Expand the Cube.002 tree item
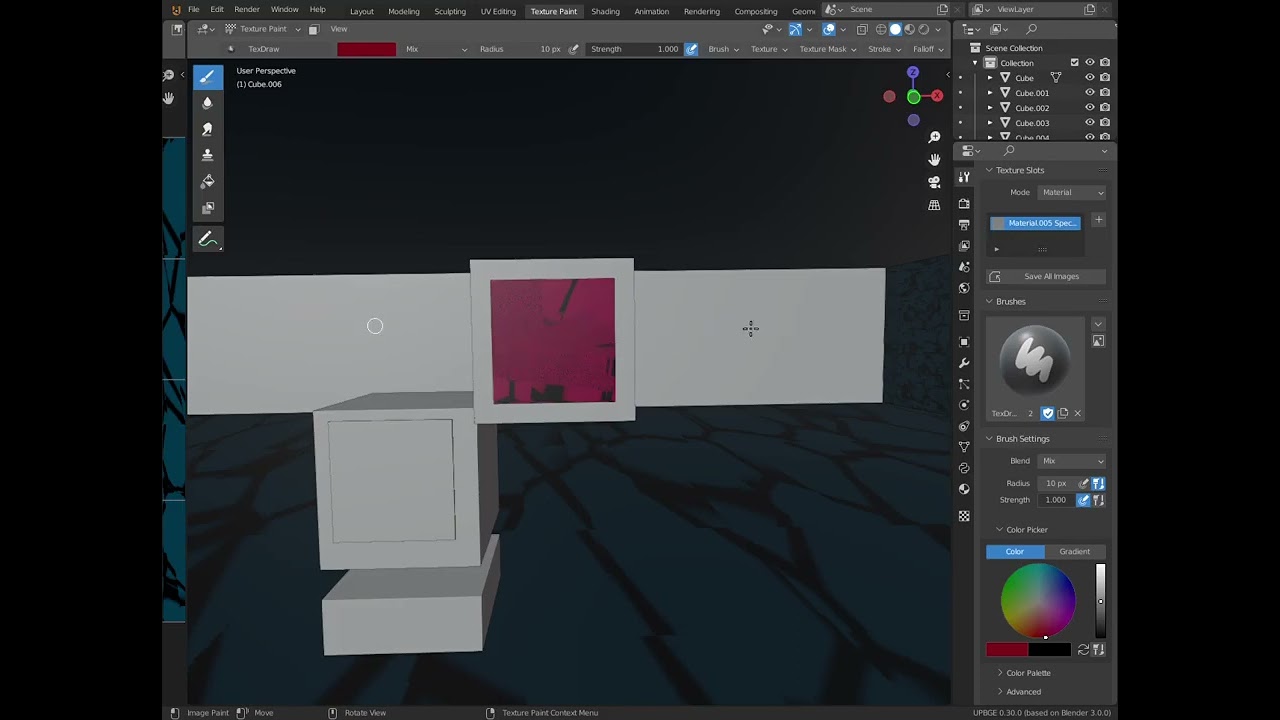Screen dimensions: 1280x720 point(990,108)
